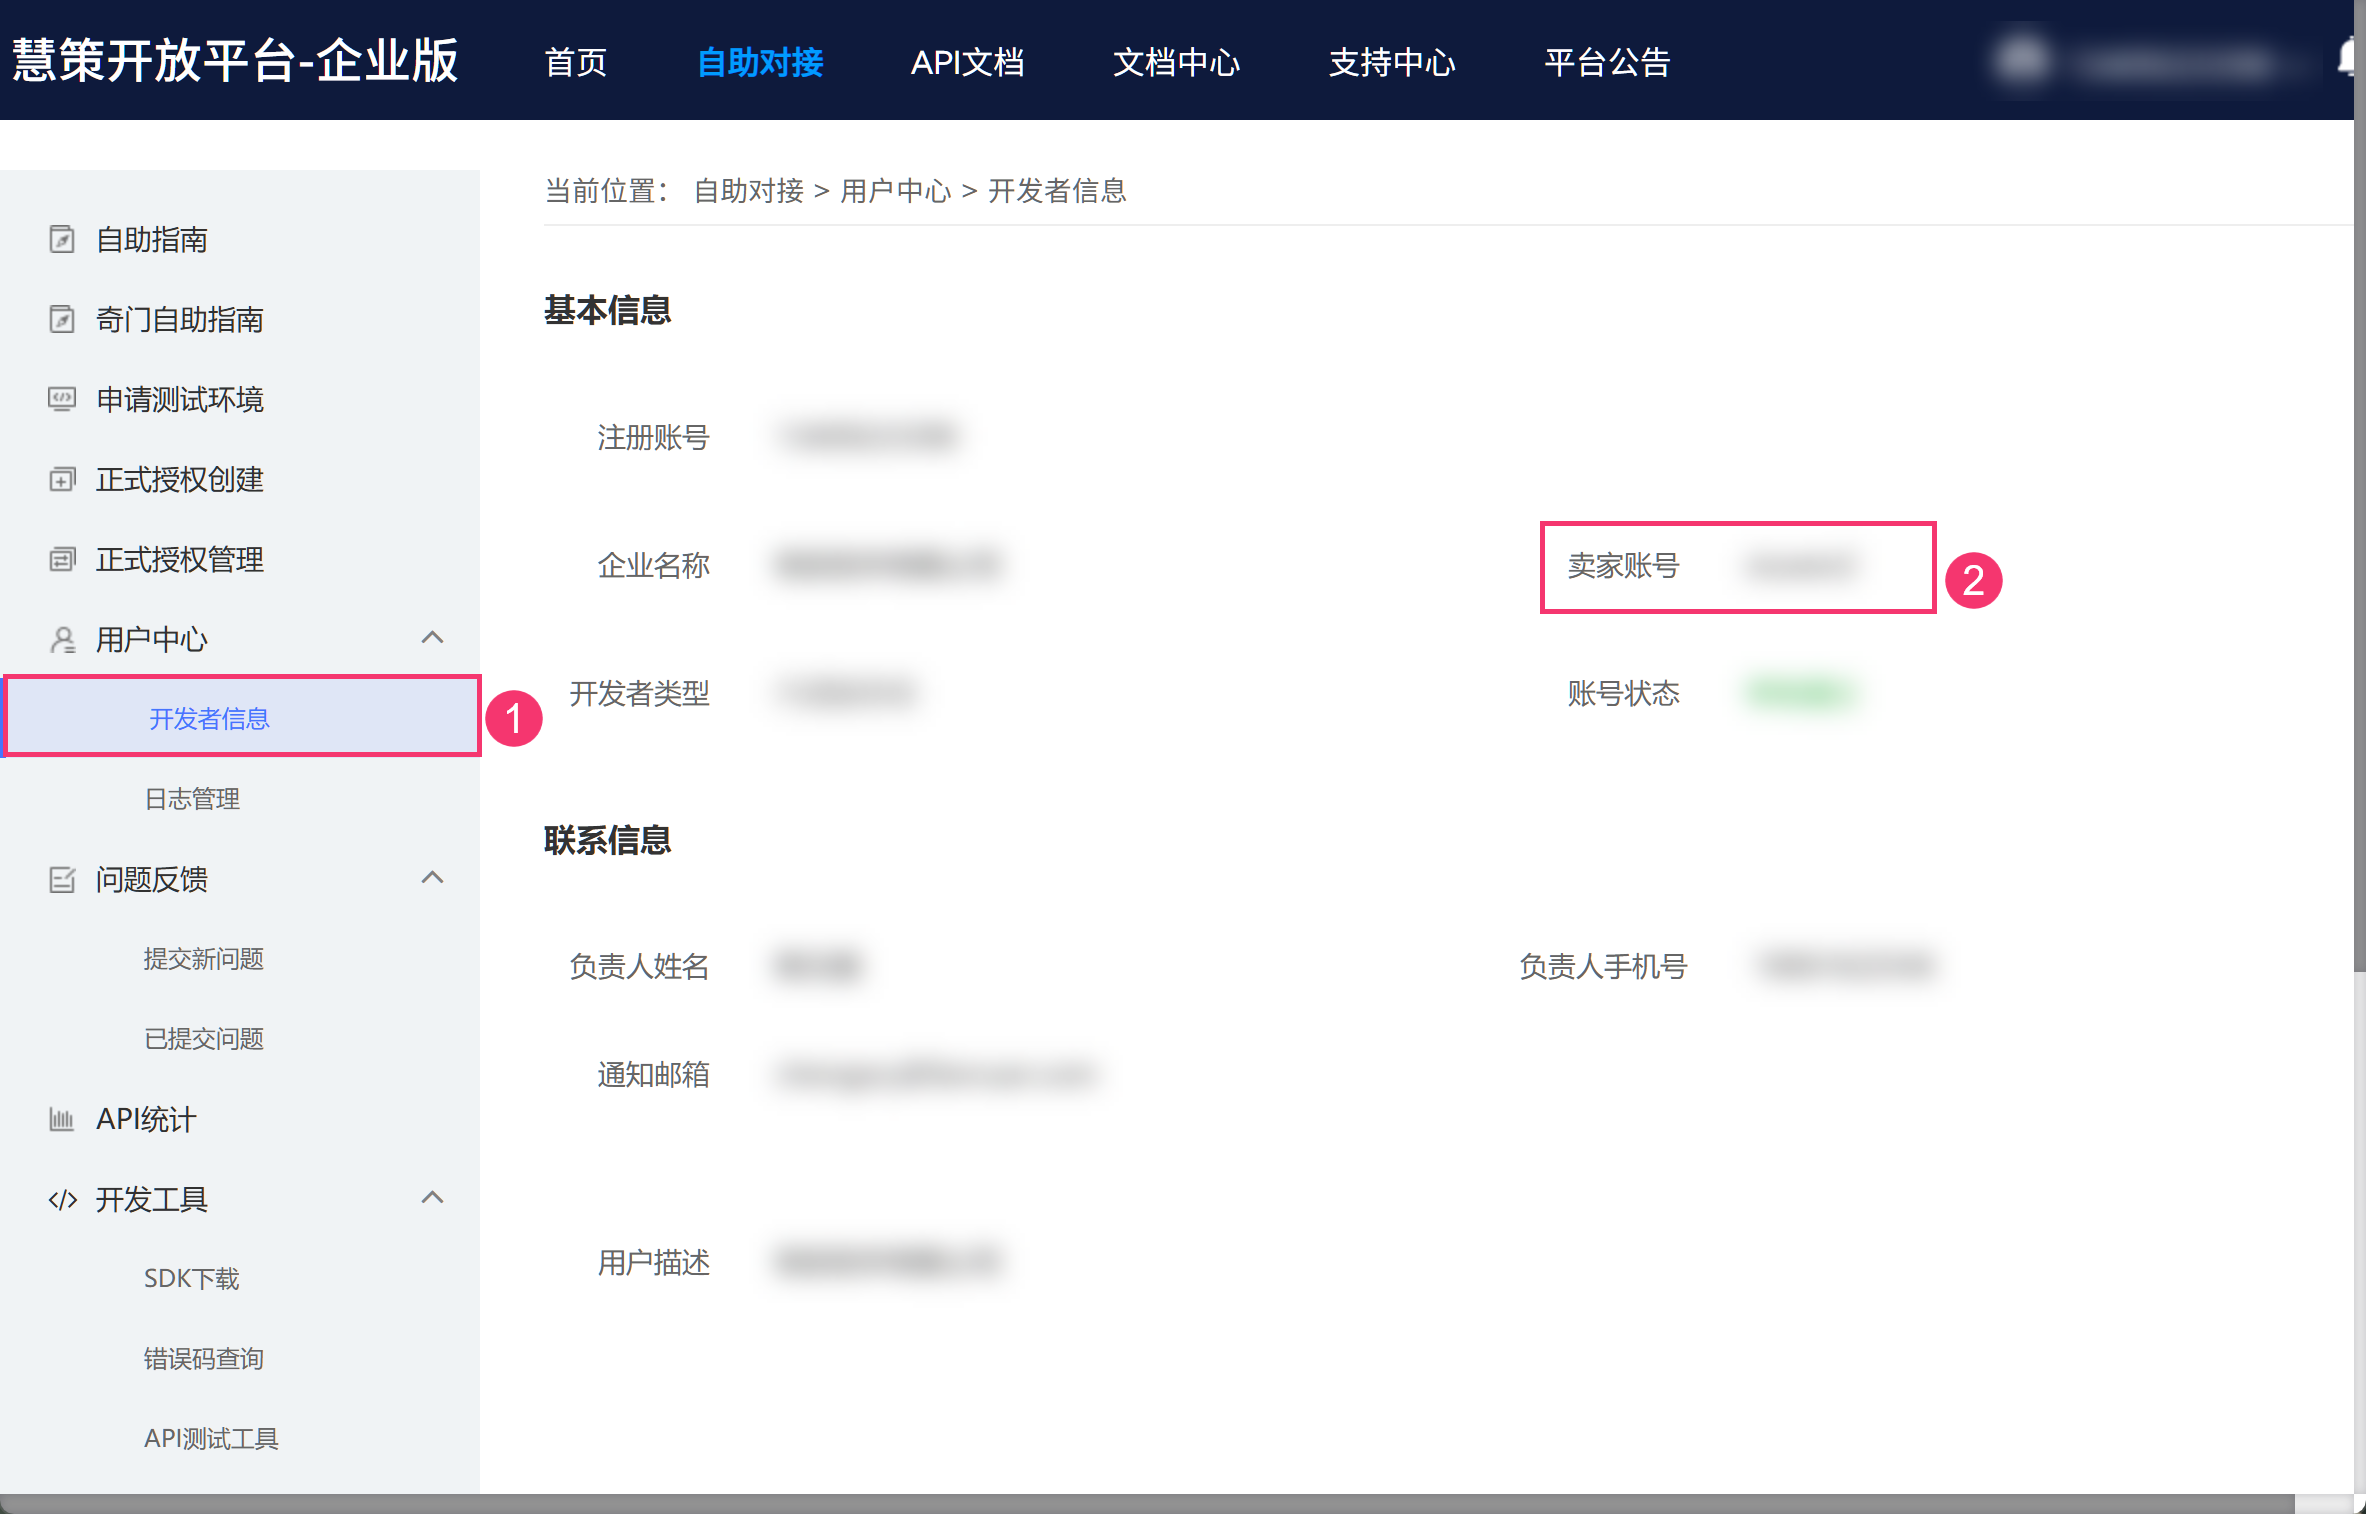Collapse the 开发工具 section chevron
This screenshot has width=2366, height=1514.
(x=432, y=1198)
